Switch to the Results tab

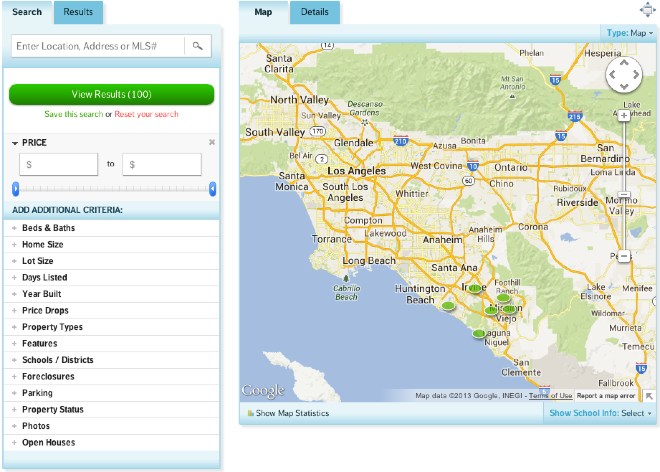tap(78, 12)
